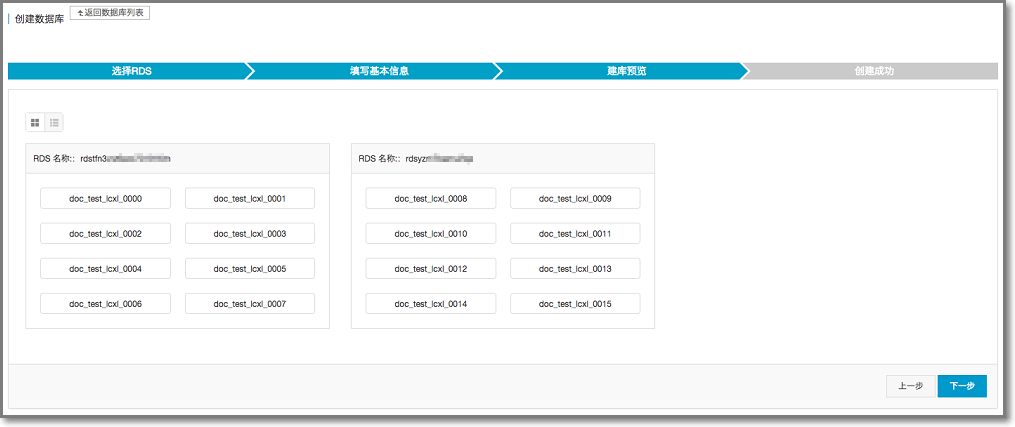Pick doc_test_lcxl_0007 item
Screen dimensions: 1015x427
(x=250, y=303)
